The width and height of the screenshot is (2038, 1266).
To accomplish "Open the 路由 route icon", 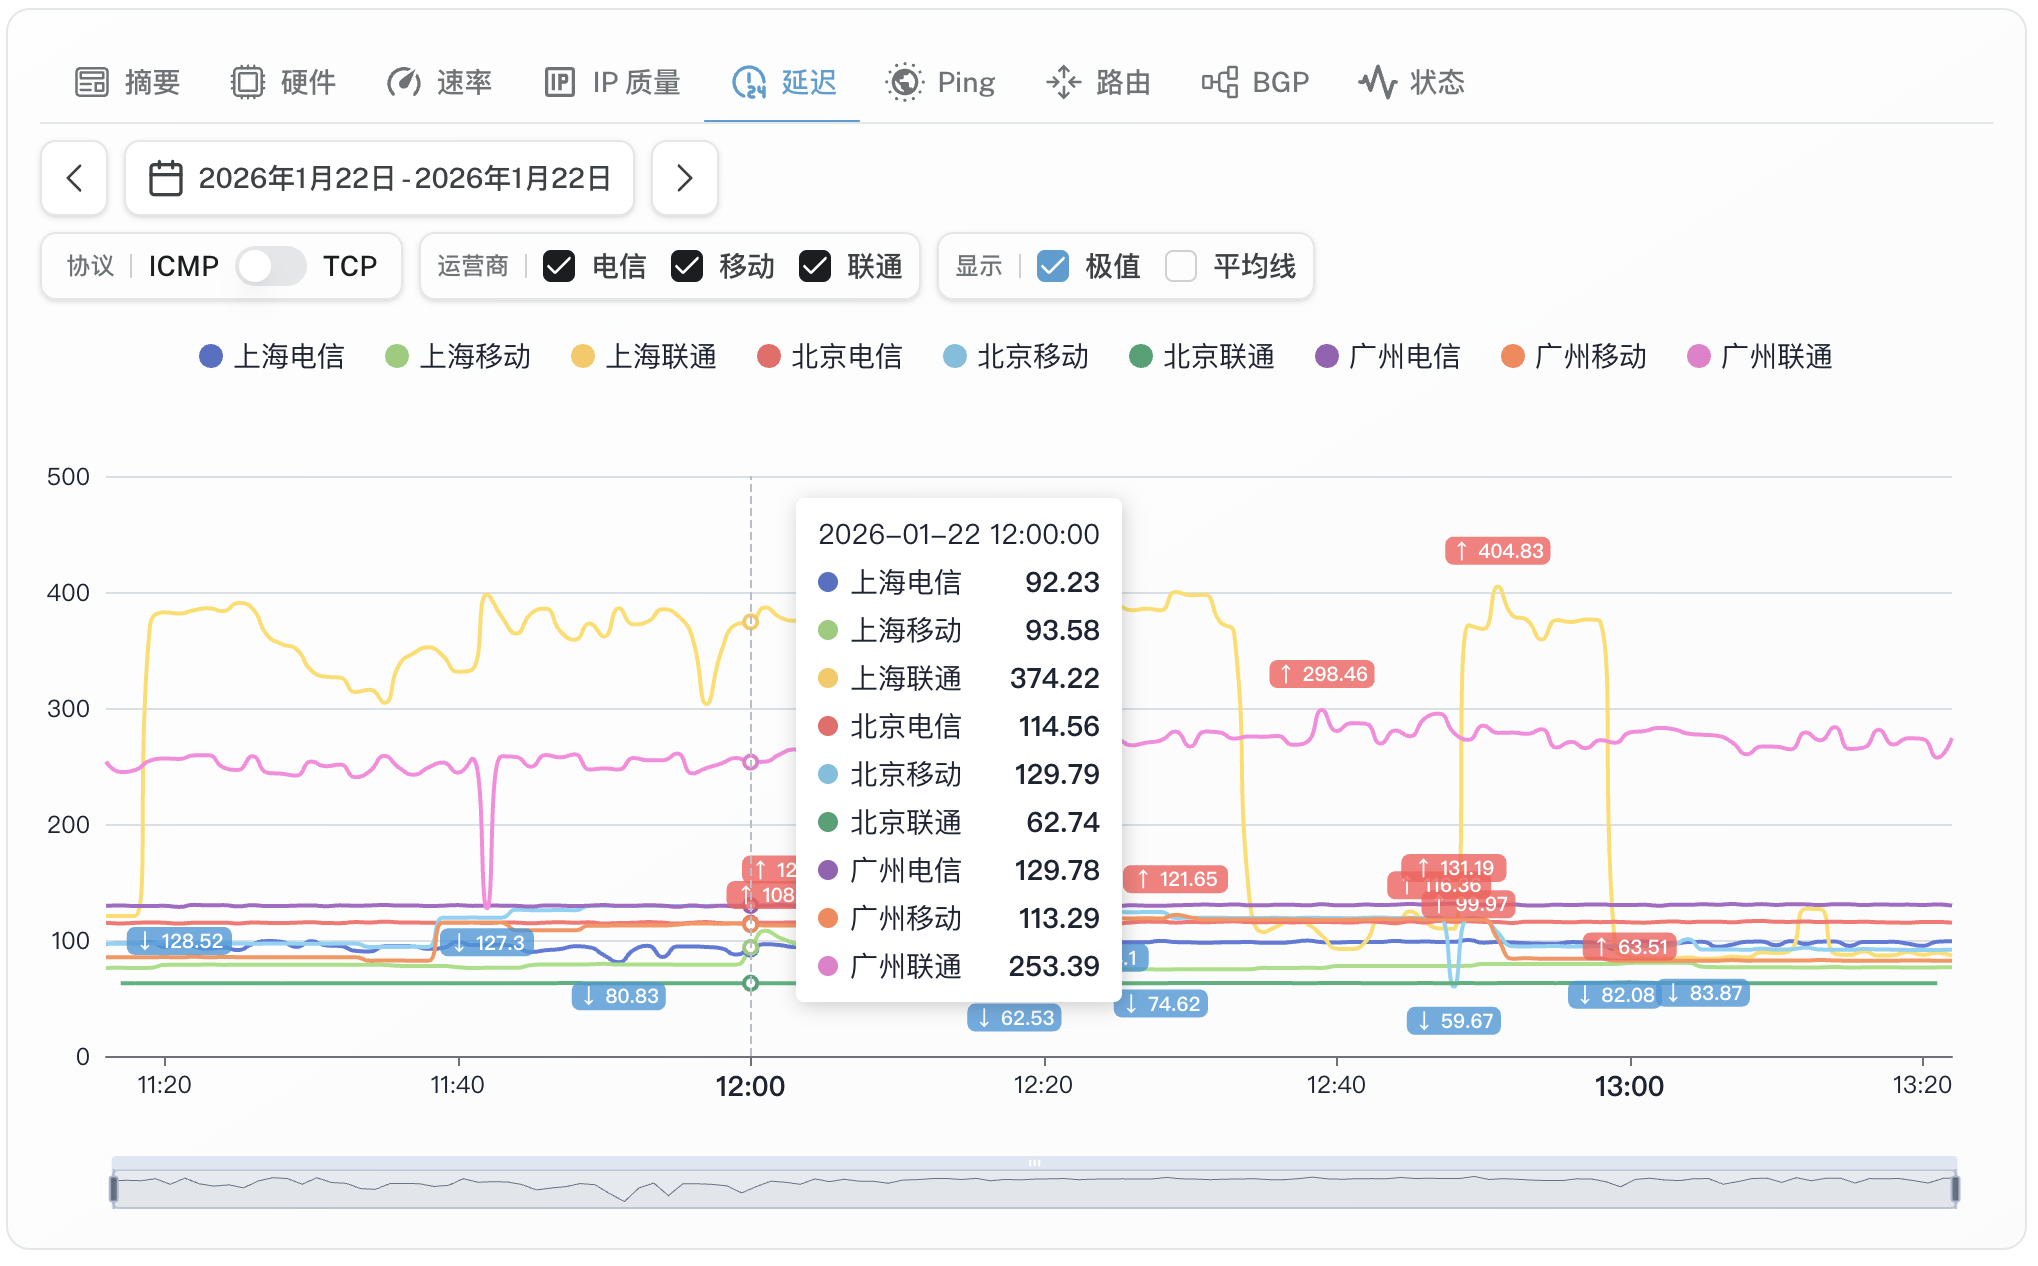I will [1063, 82].
